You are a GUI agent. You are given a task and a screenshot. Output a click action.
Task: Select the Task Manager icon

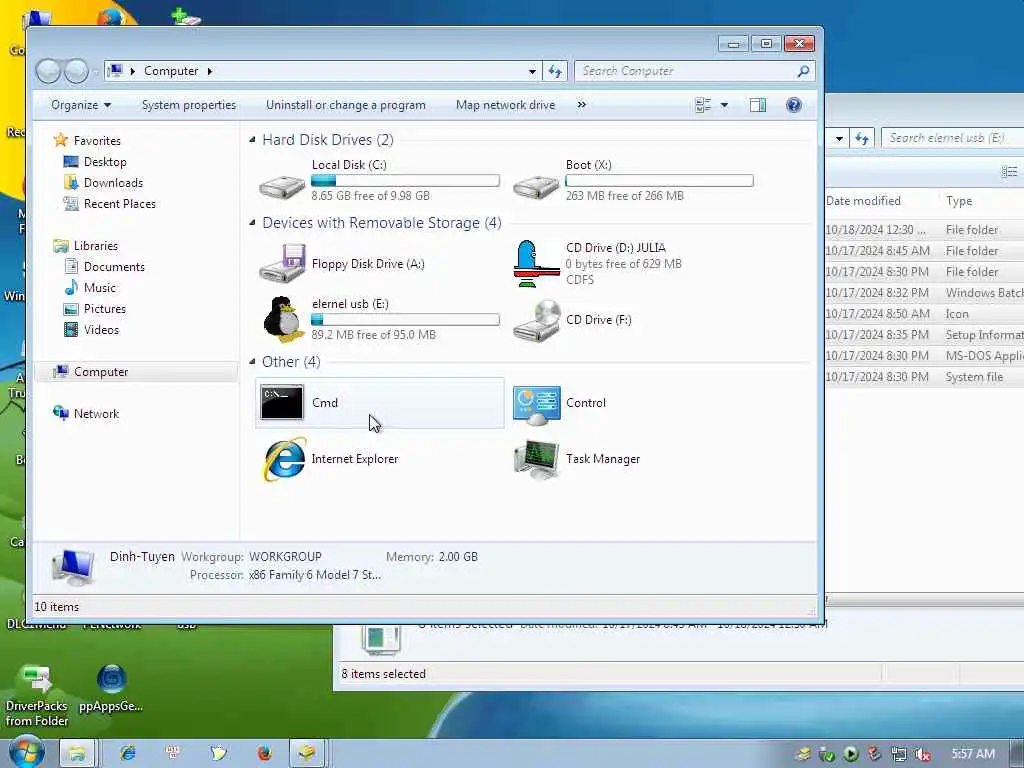tap(536, 459)
